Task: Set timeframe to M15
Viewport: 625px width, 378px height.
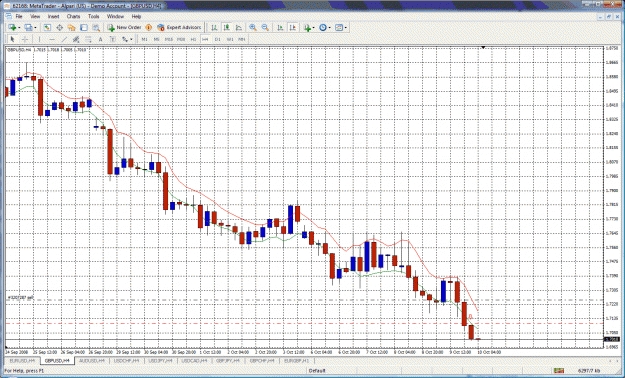Action: 169,39
